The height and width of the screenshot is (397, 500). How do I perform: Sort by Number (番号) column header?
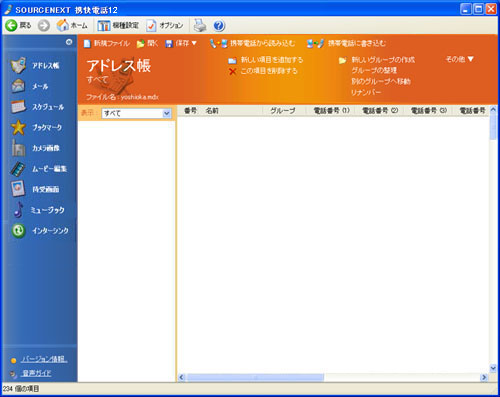point(190,111)
